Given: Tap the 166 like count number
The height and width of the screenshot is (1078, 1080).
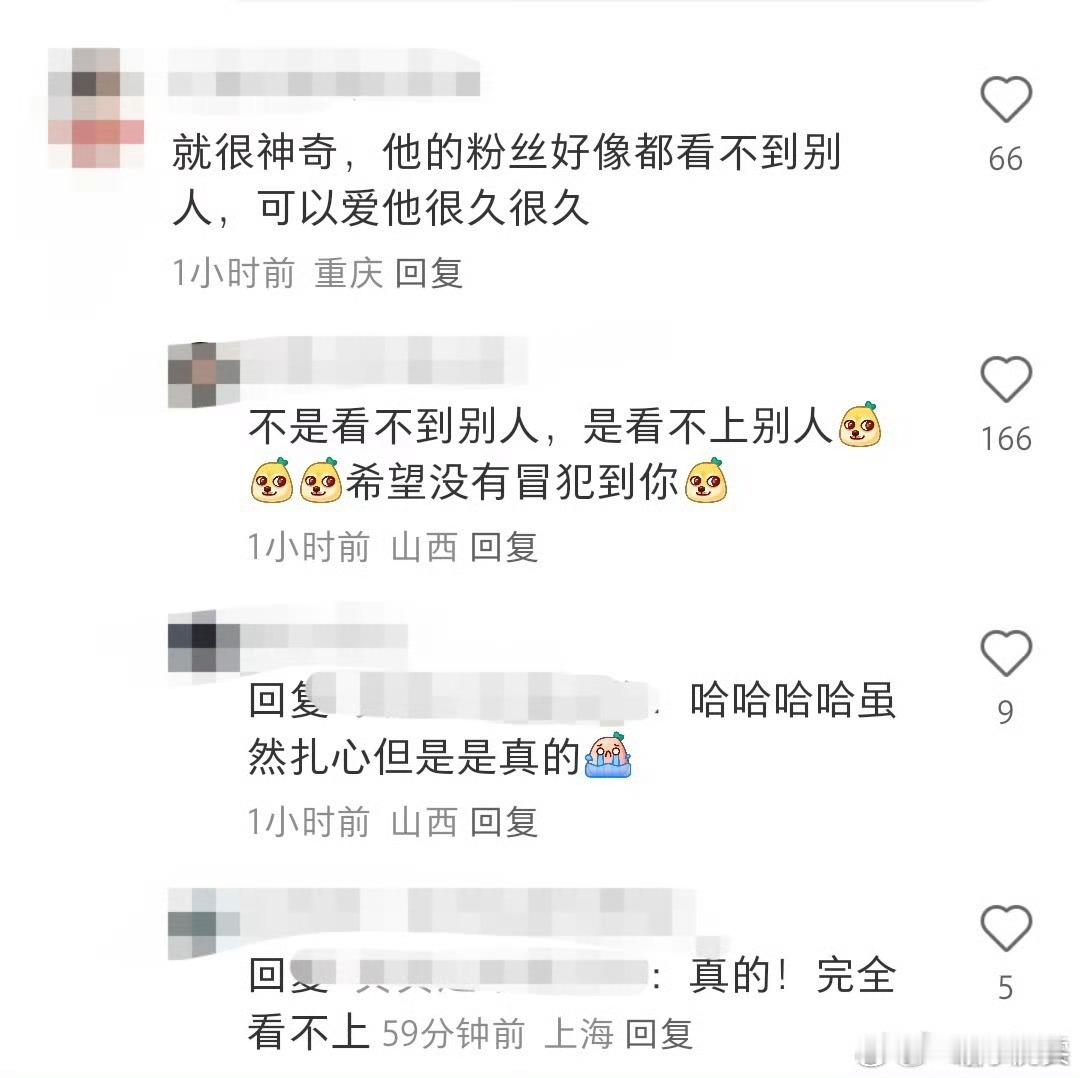Looking at the screenshot, I should [x=1006, y=439].
